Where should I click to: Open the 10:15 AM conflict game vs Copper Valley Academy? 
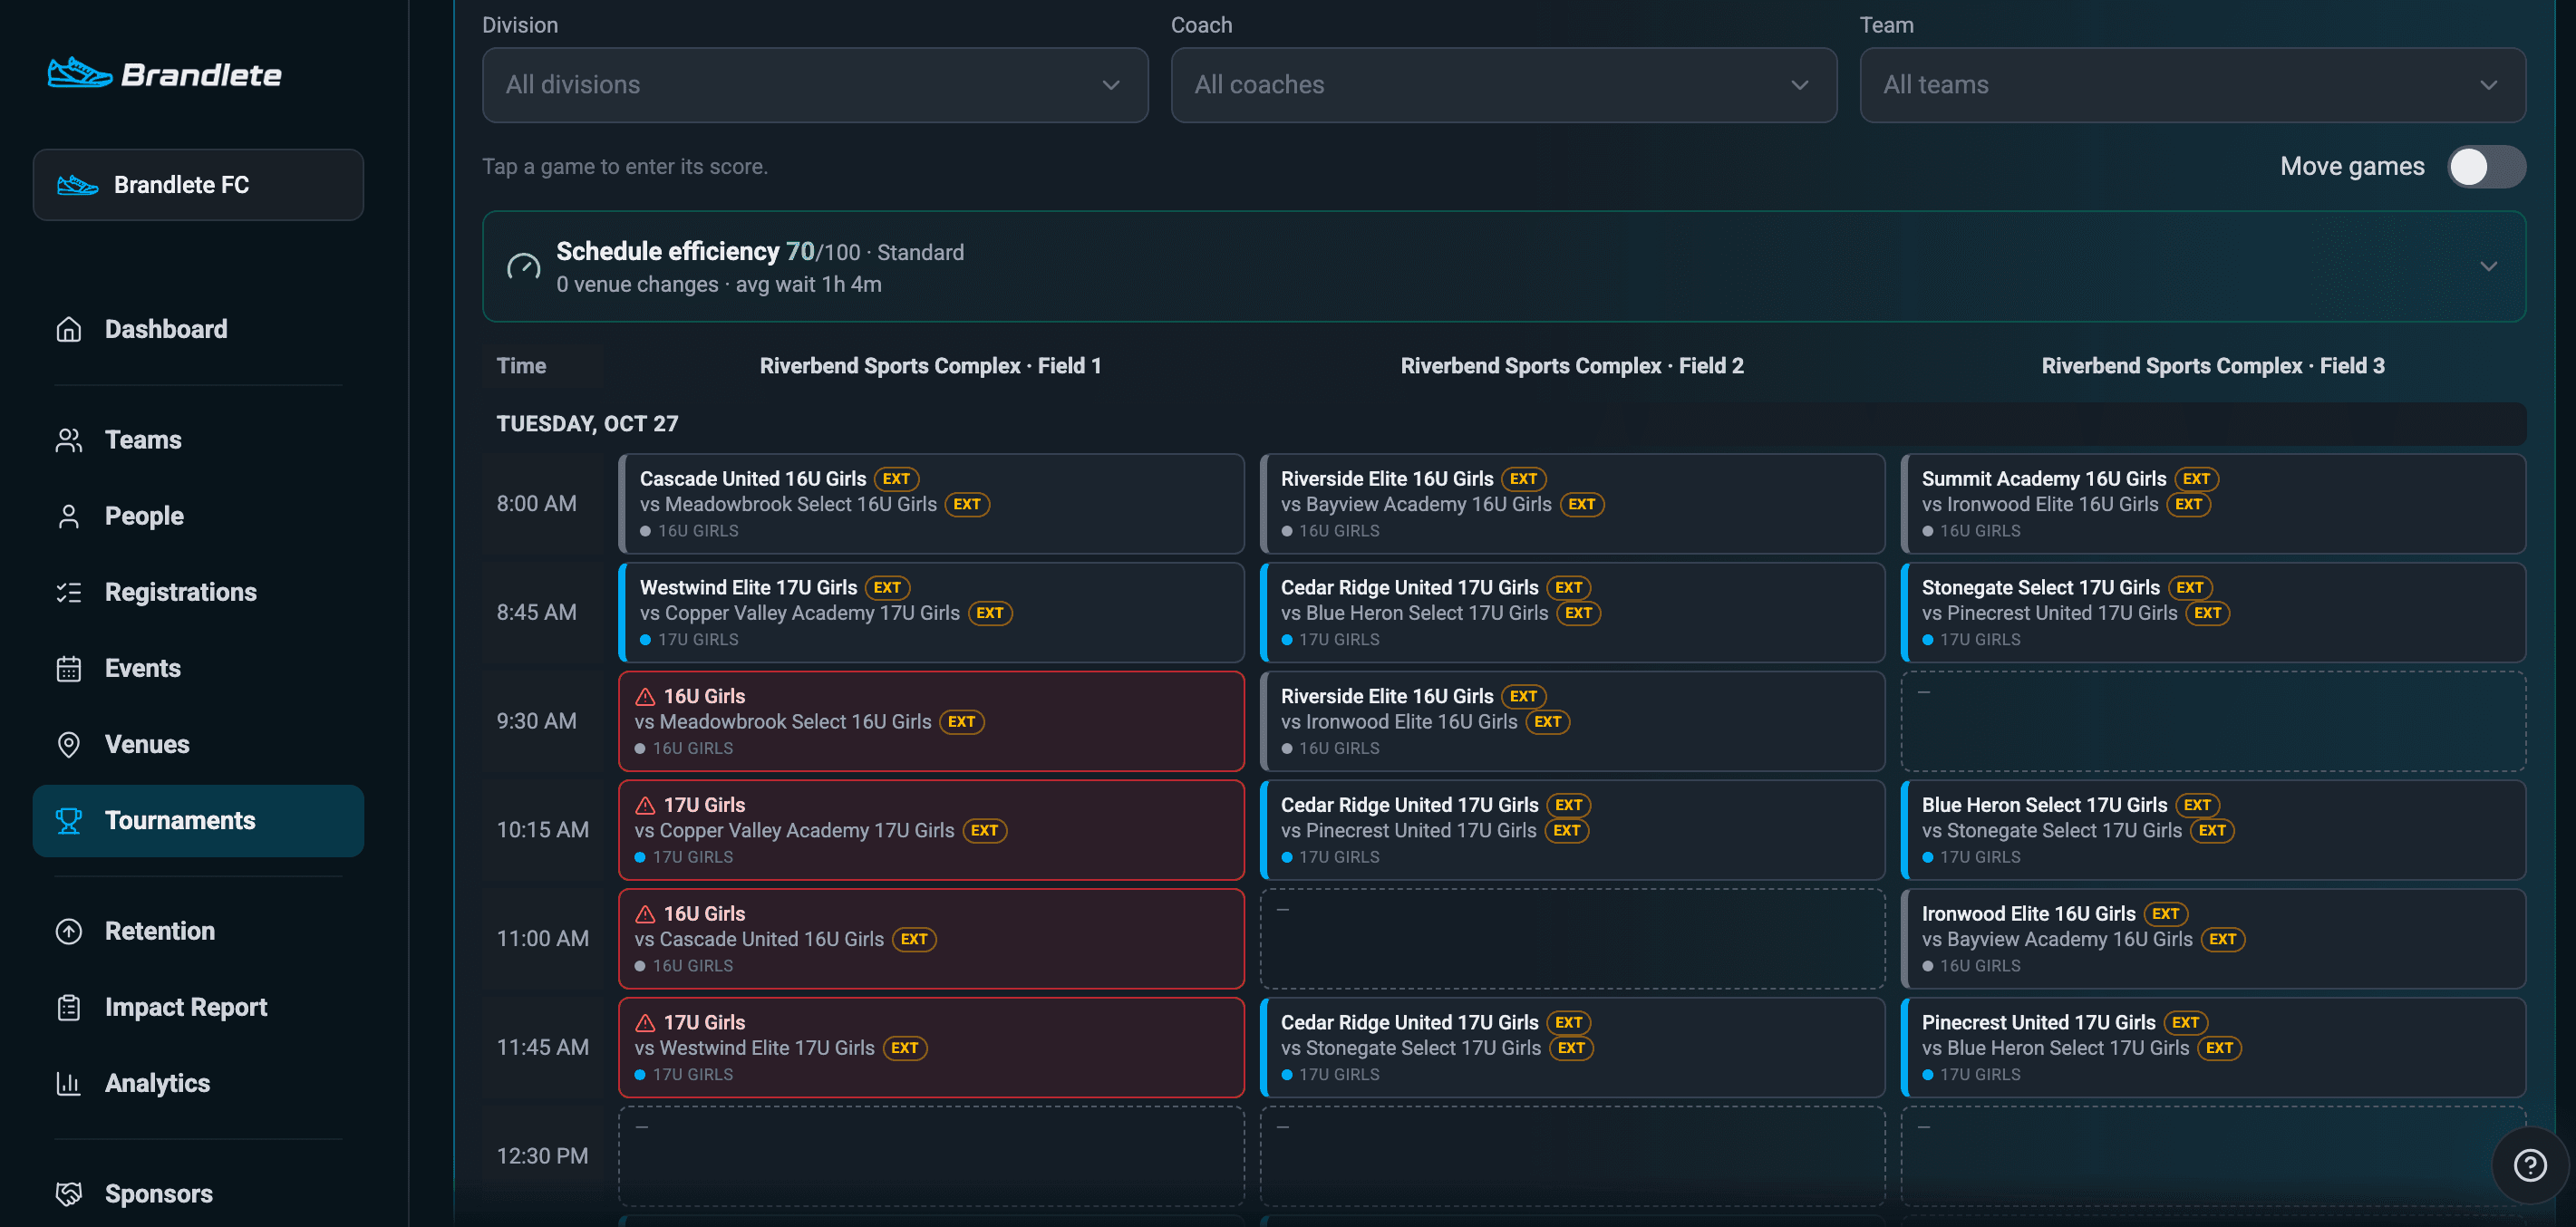tap(931, 830)
